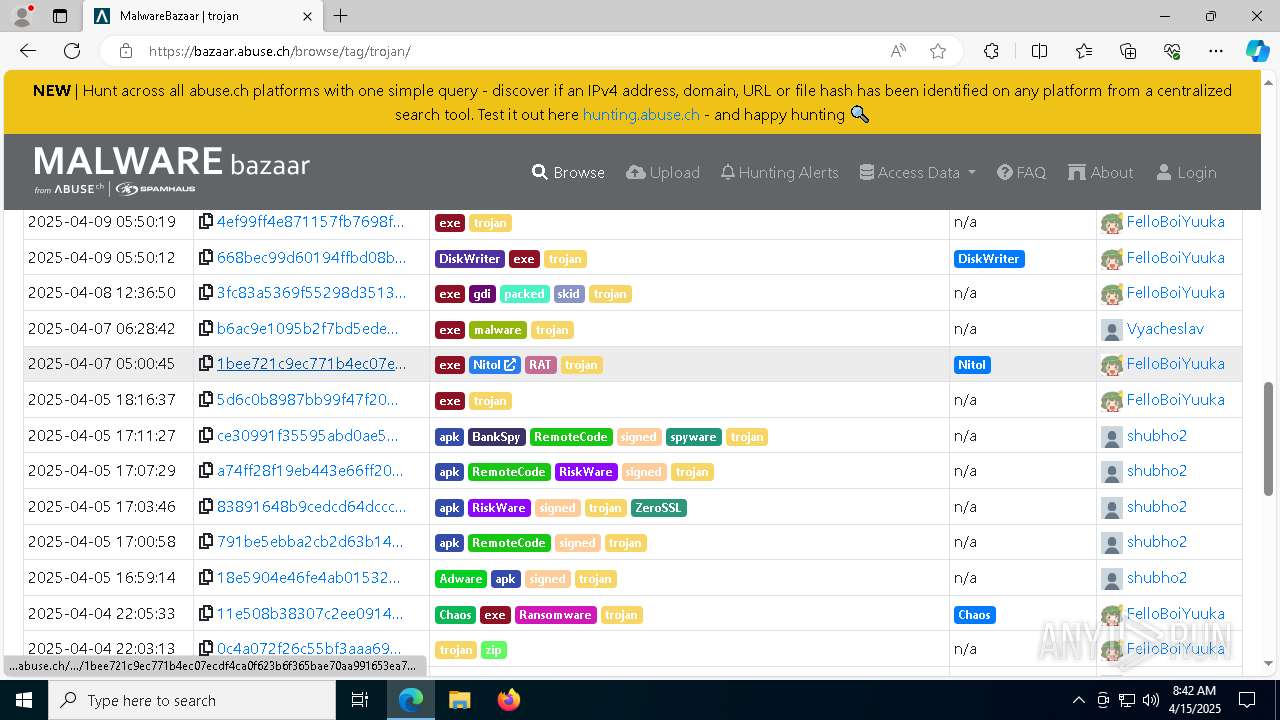Copy hash 791be5ebba2cb2d63b14 icon
This screenshot has height=720, width=1280.
pos(205,541)
